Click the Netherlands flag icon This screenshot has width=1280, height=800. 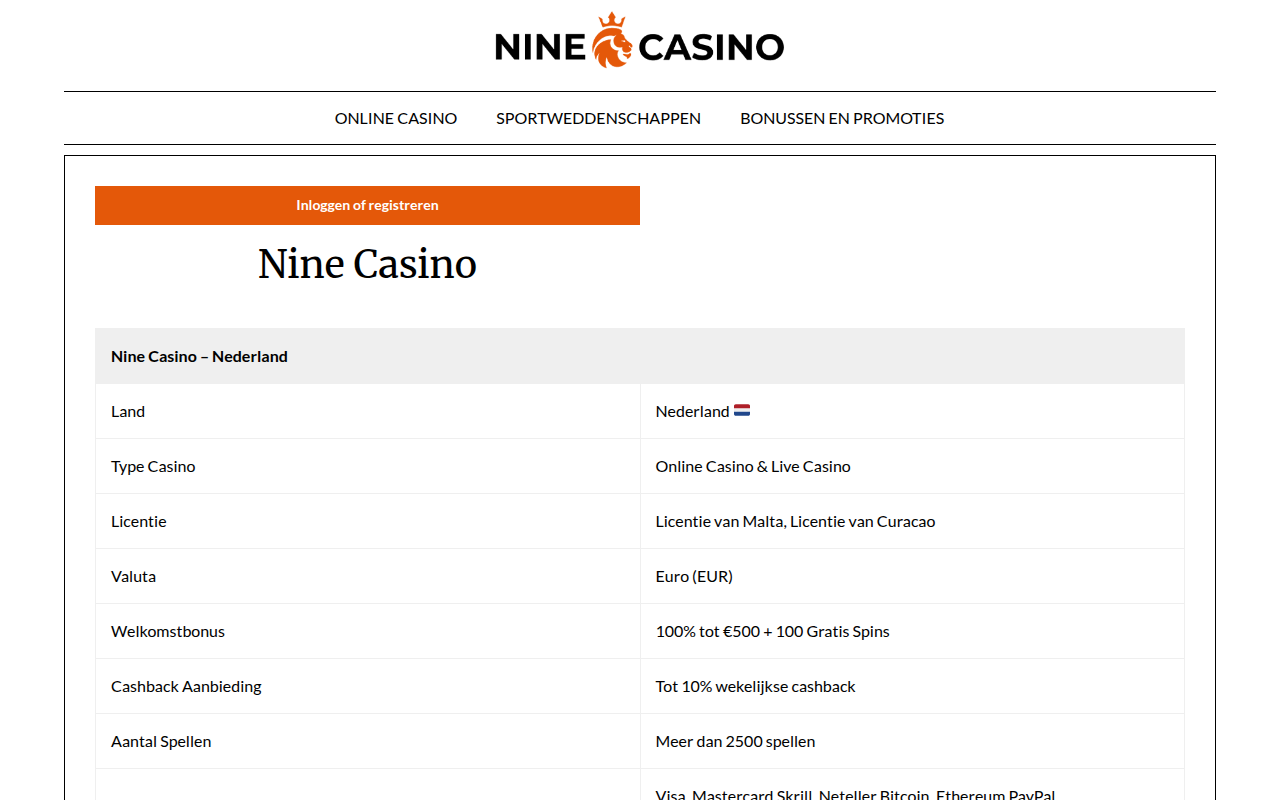(x=742, y=410)
